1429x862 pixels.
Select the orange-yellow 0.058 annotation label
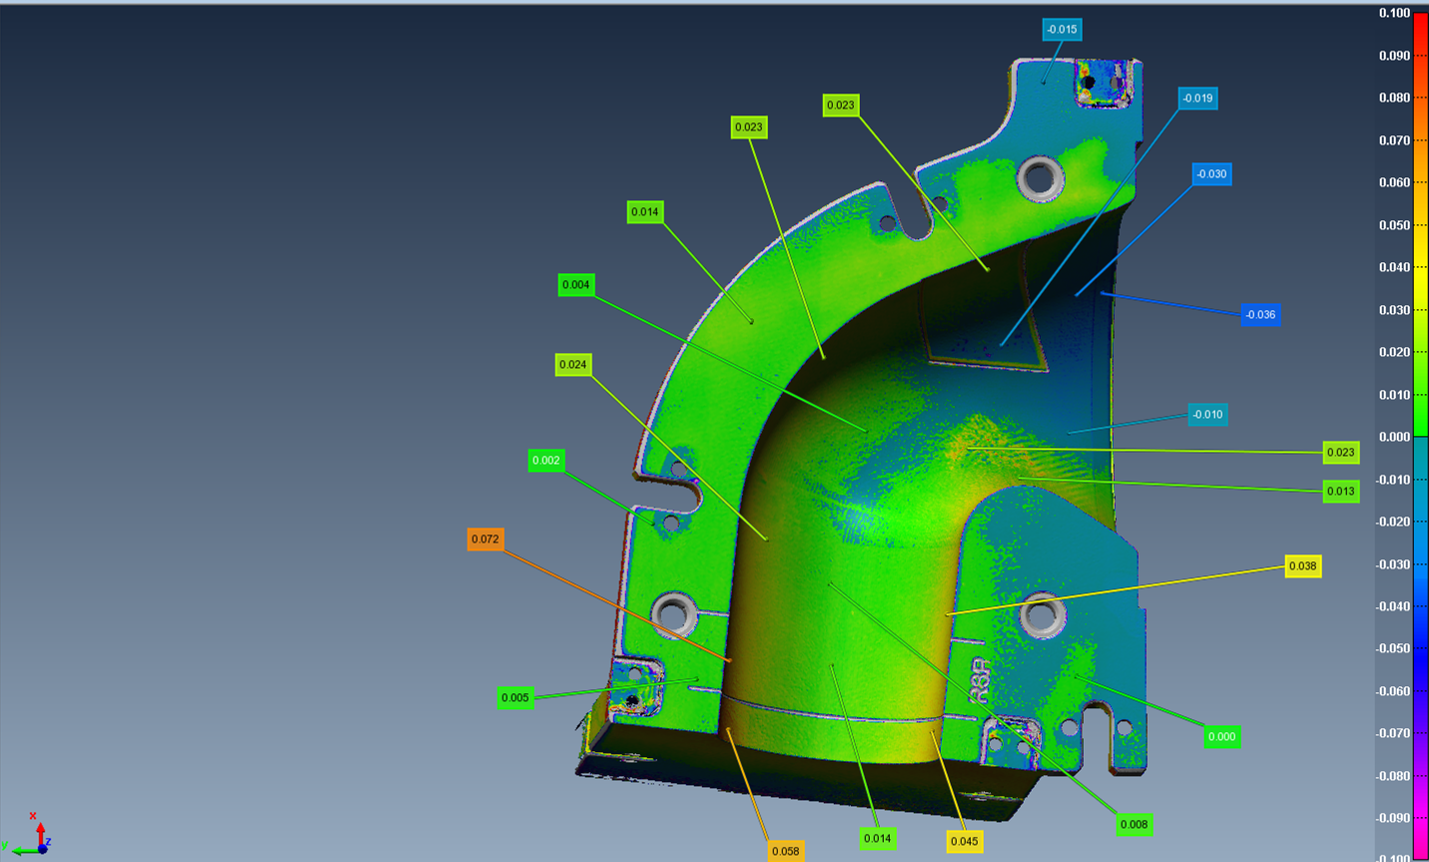786,852
